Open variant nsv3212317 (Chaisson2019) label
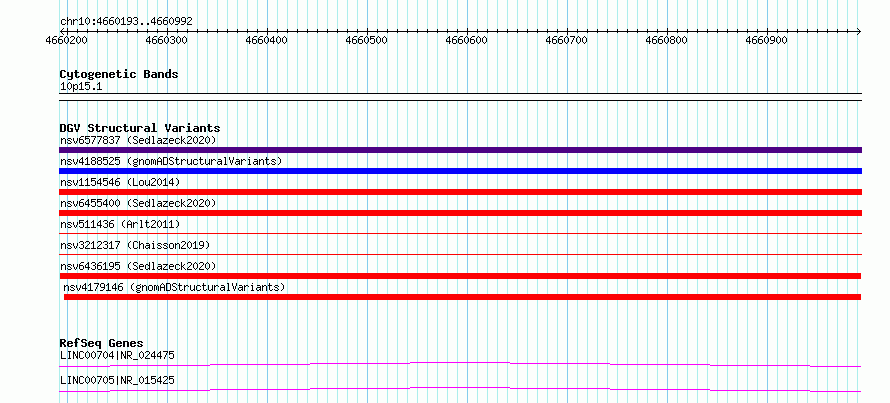Image resolution: width=890 pixels, height=403 pixels. coord(135,245)
